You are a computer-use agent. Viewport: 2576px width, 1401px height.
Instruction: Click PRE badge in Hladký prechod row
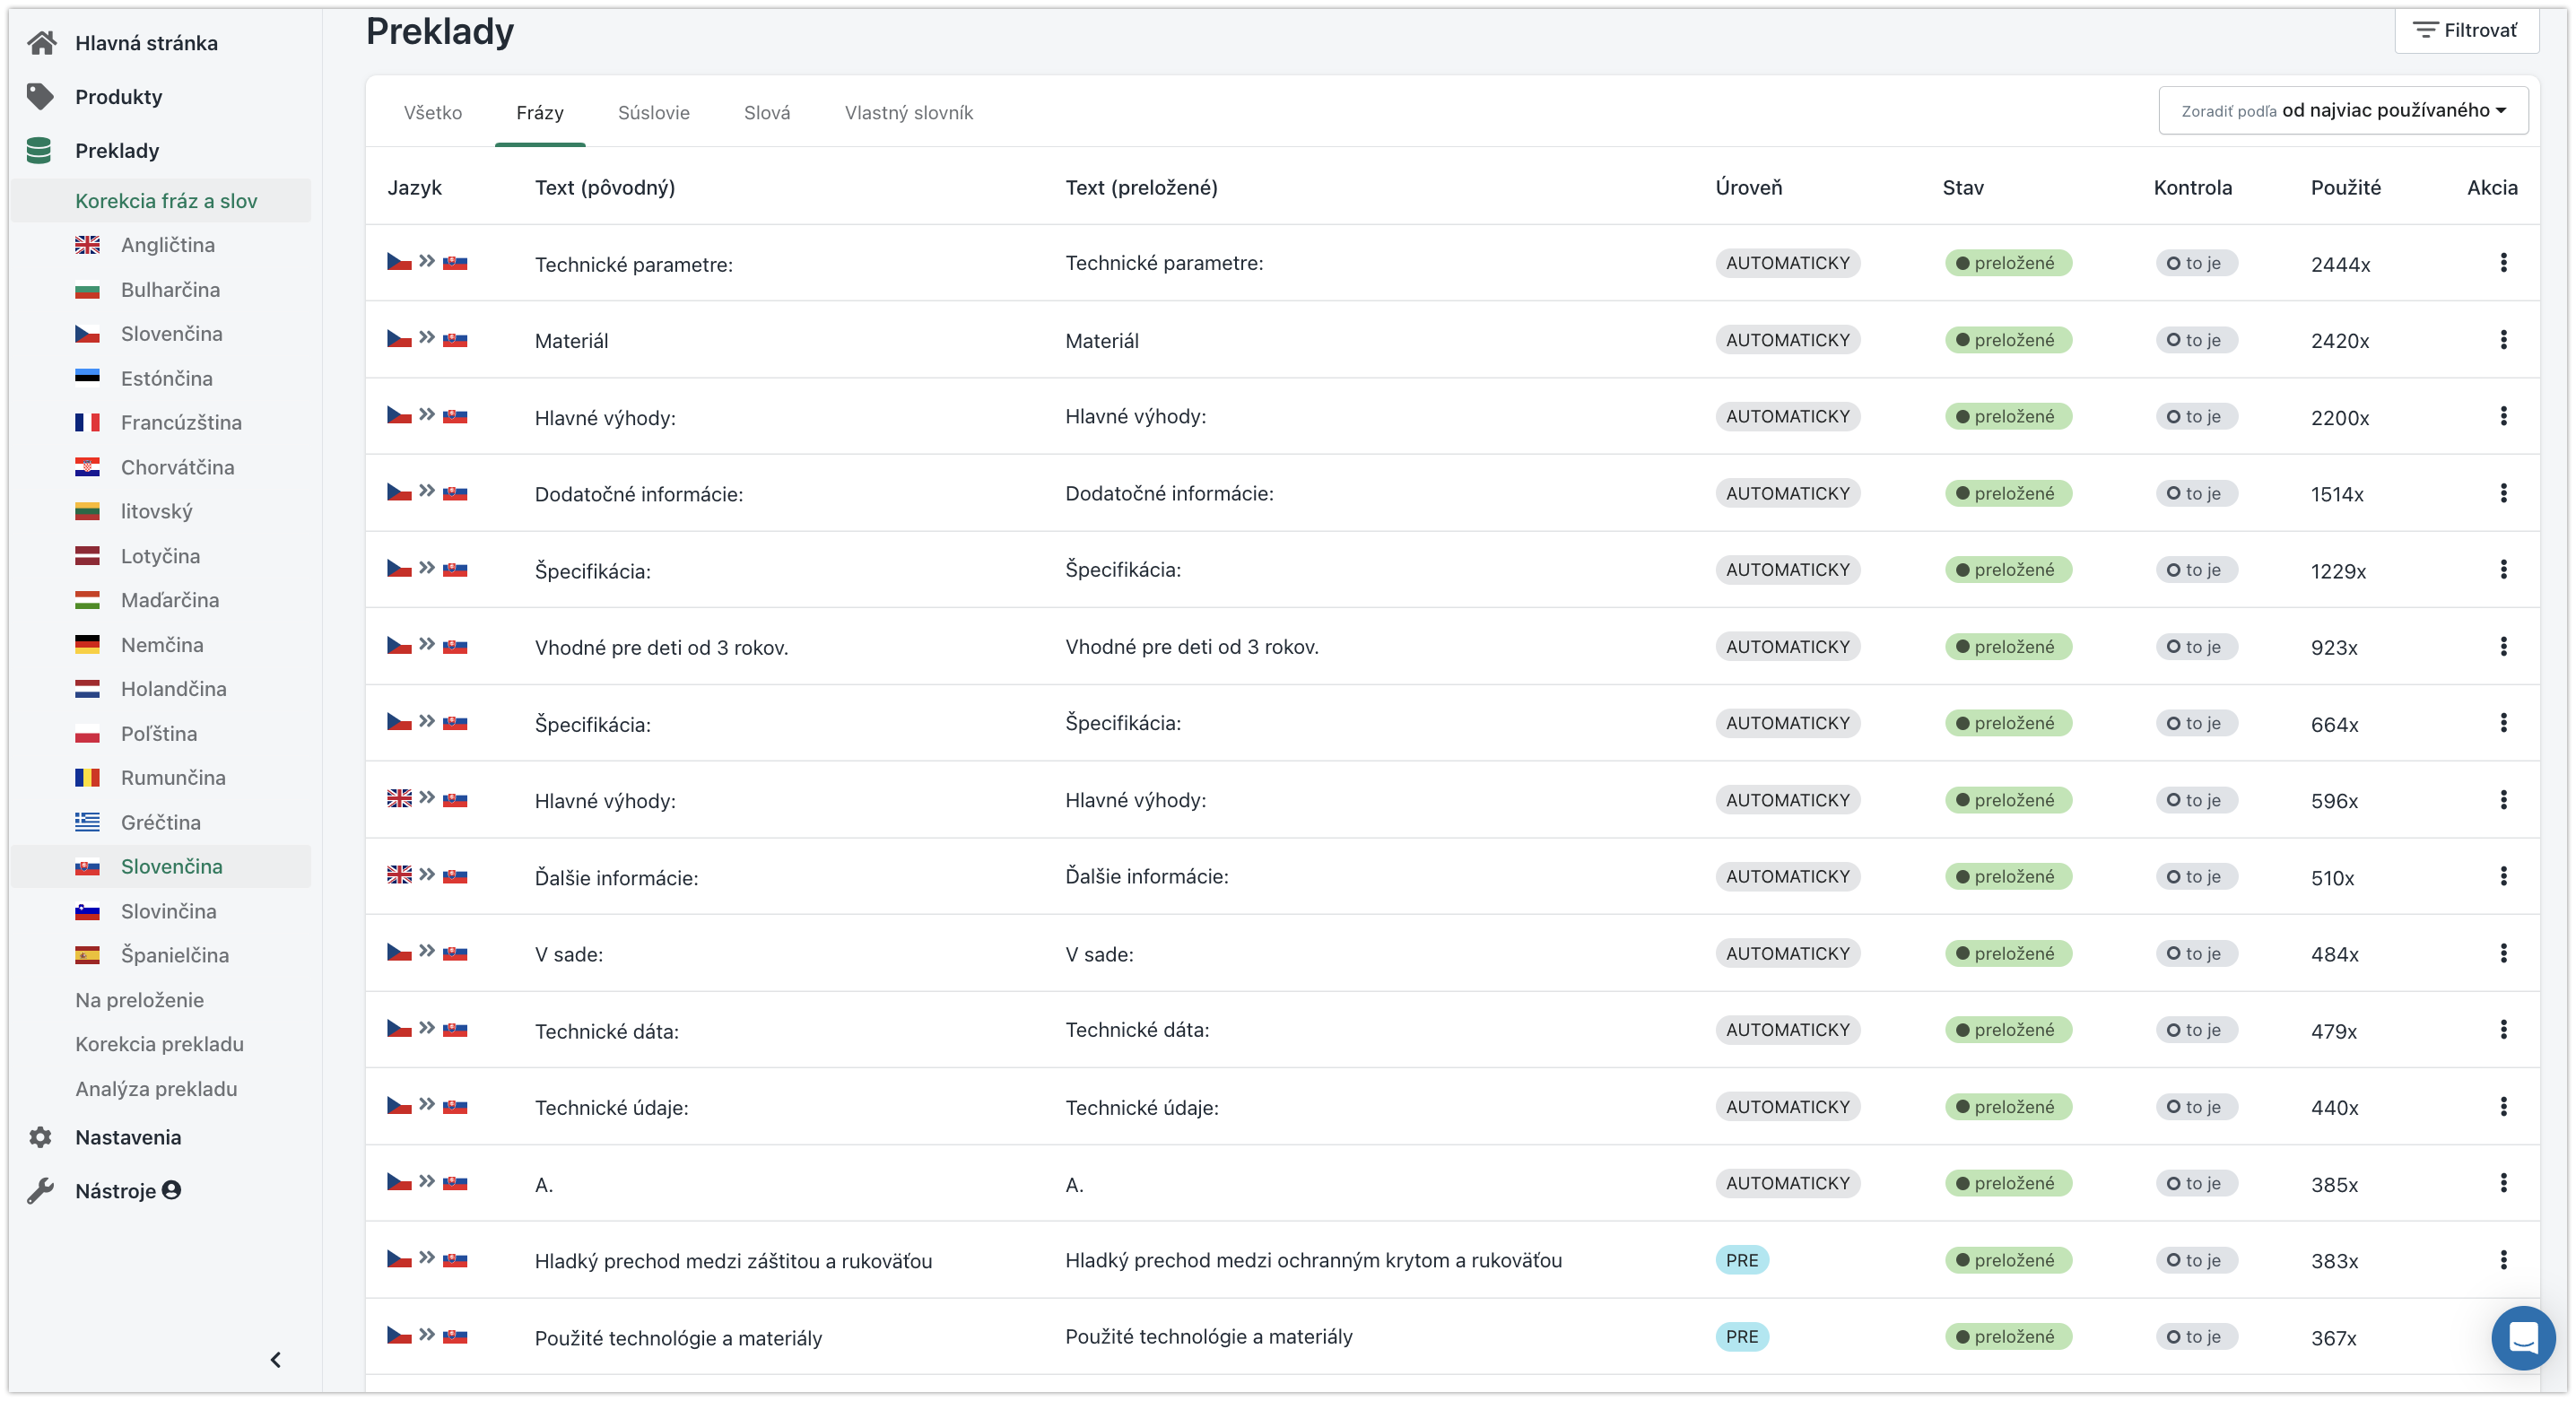1741,1260
